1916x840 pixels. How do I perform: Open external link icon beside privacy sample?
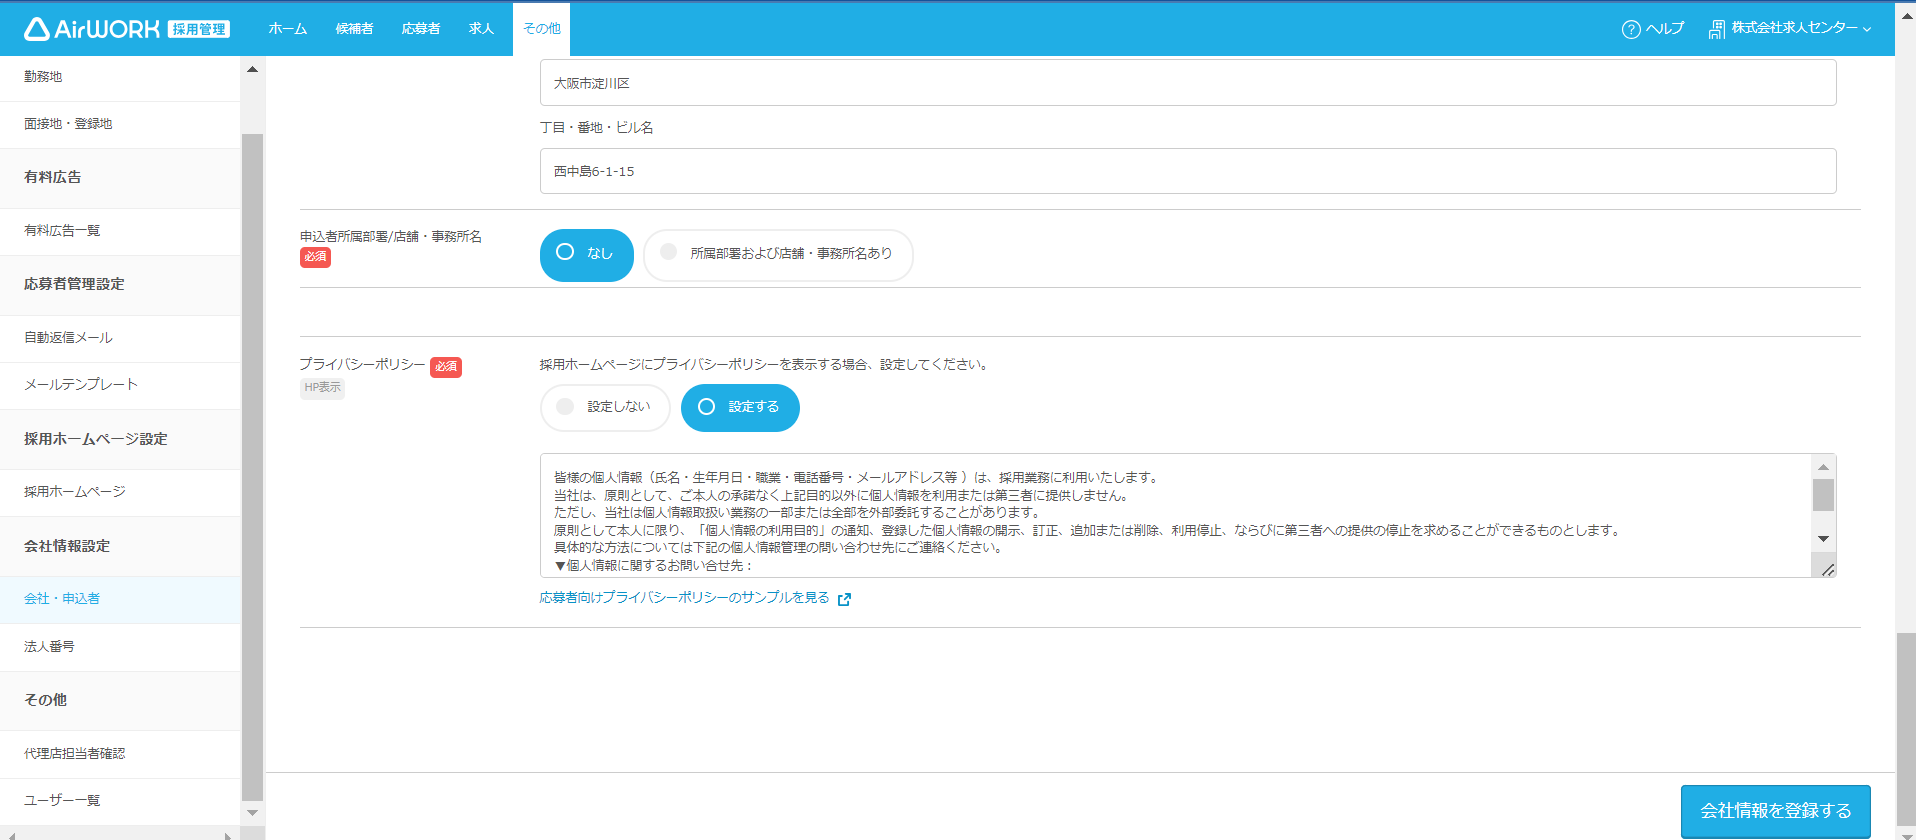[x=844, y=599]
